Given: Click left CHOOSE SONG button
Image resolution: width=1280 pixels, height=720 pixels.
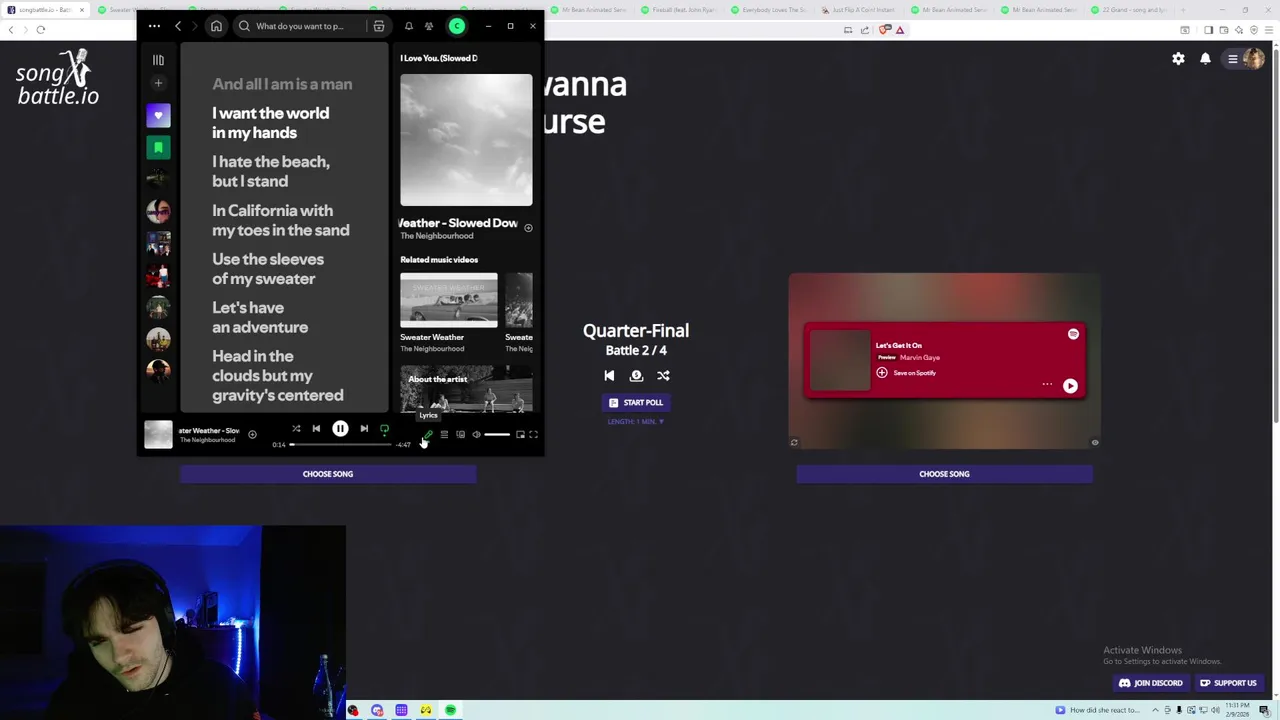Looking at the screenshot, I should [328, 474].
